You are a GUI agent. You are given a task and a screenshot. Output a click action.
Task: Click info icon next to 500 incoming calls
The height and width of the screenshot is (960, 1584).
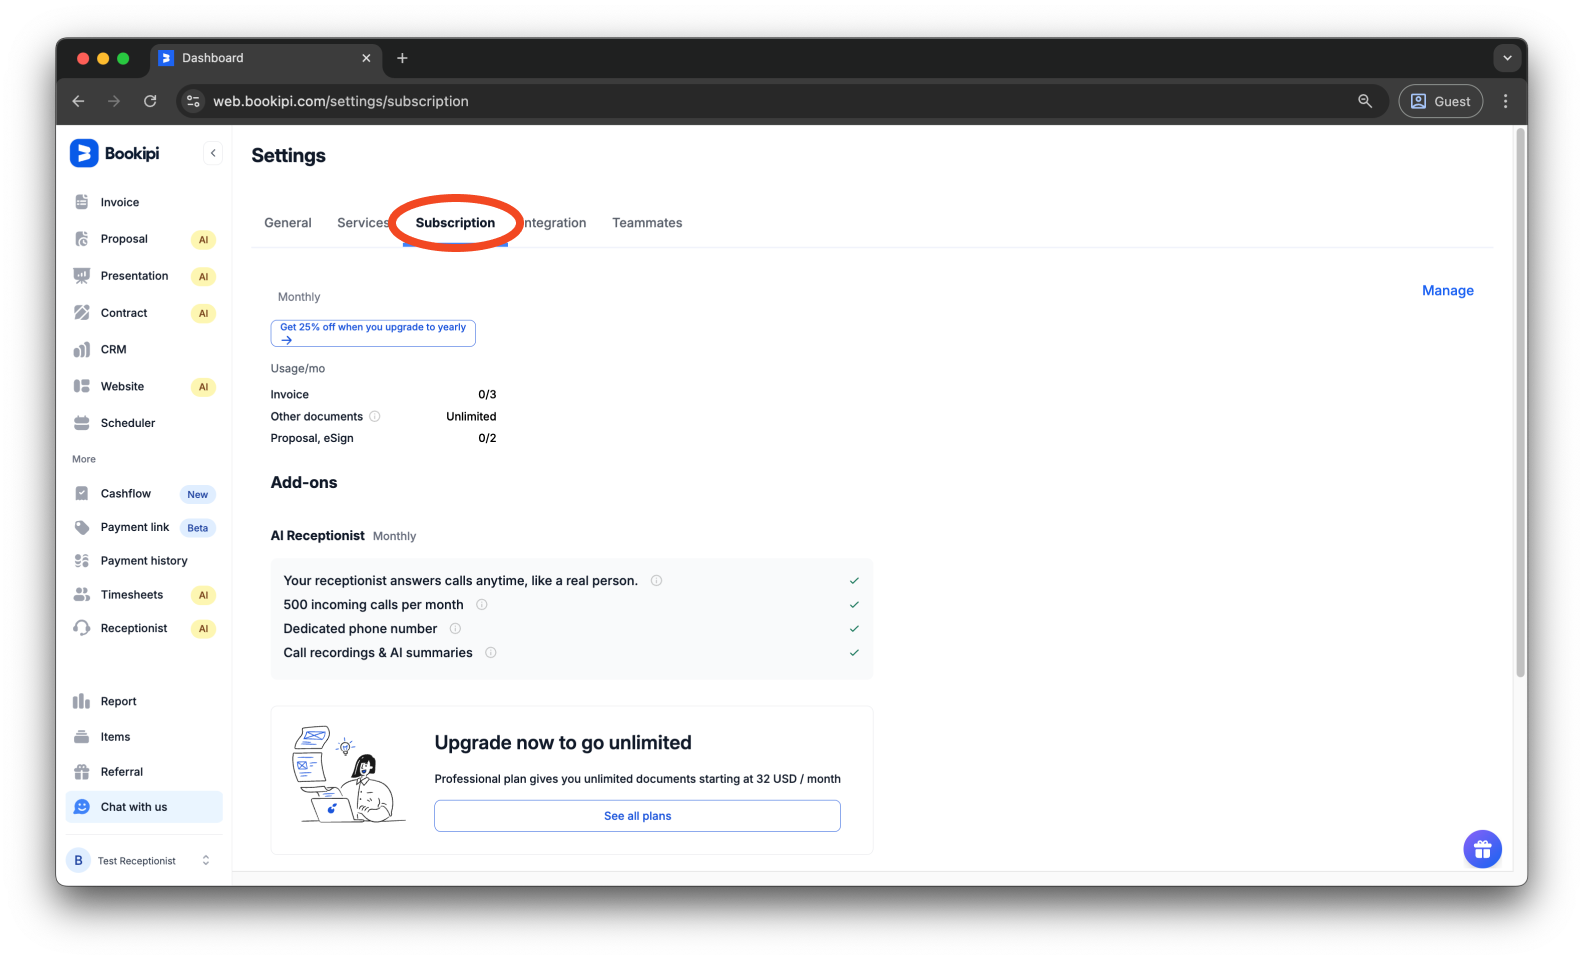[x=482, y=604]
